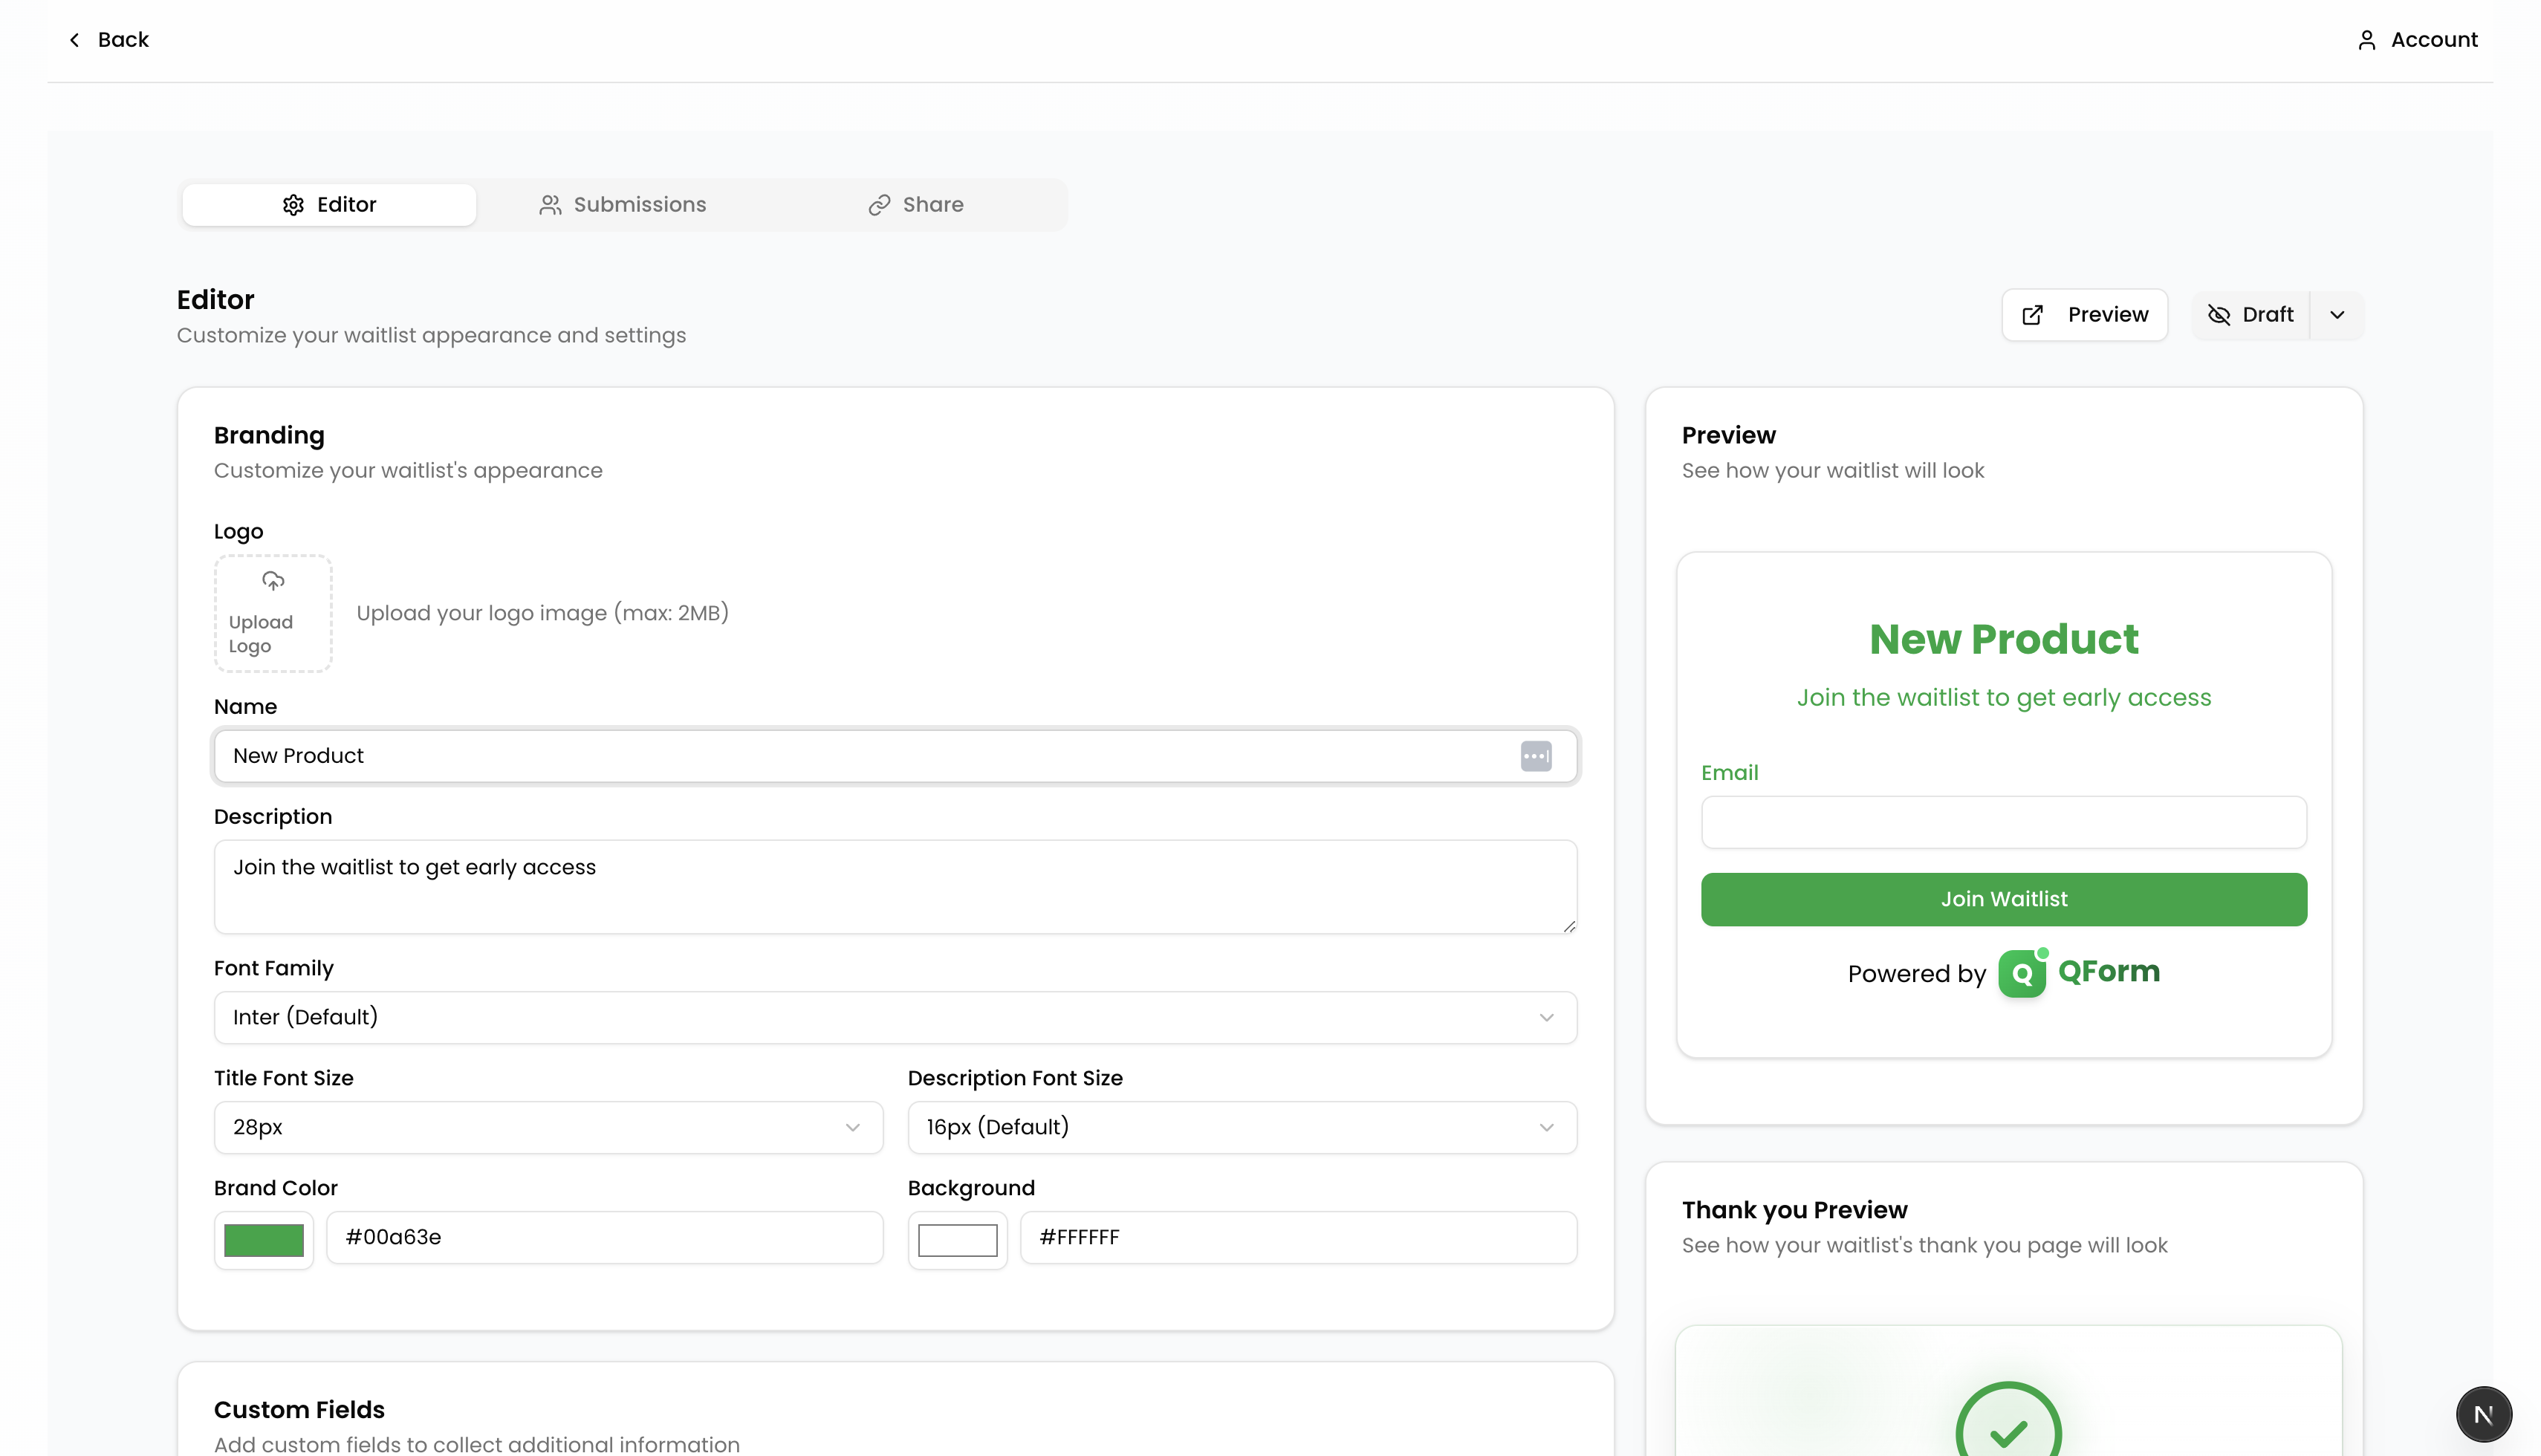The width and height of the screenshot is (2541, 1456).
Task: Click the Join Waitlist button
Action: pos(2004,899)
